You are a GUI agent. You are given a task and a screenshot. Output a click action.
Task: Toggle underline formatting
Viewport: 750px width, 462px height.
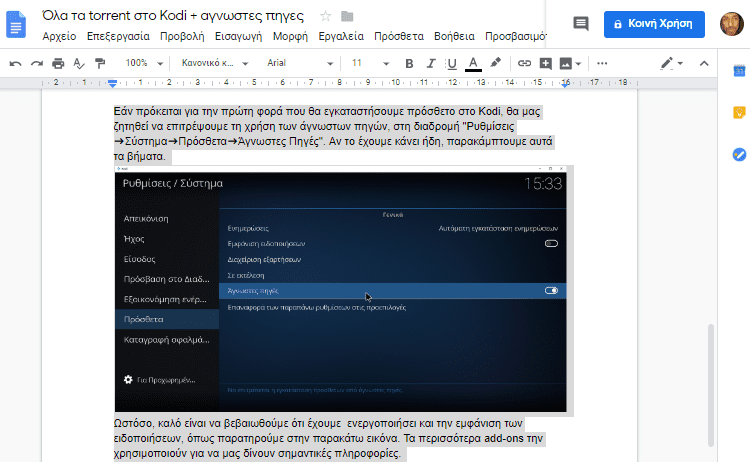tap(451, 63)
